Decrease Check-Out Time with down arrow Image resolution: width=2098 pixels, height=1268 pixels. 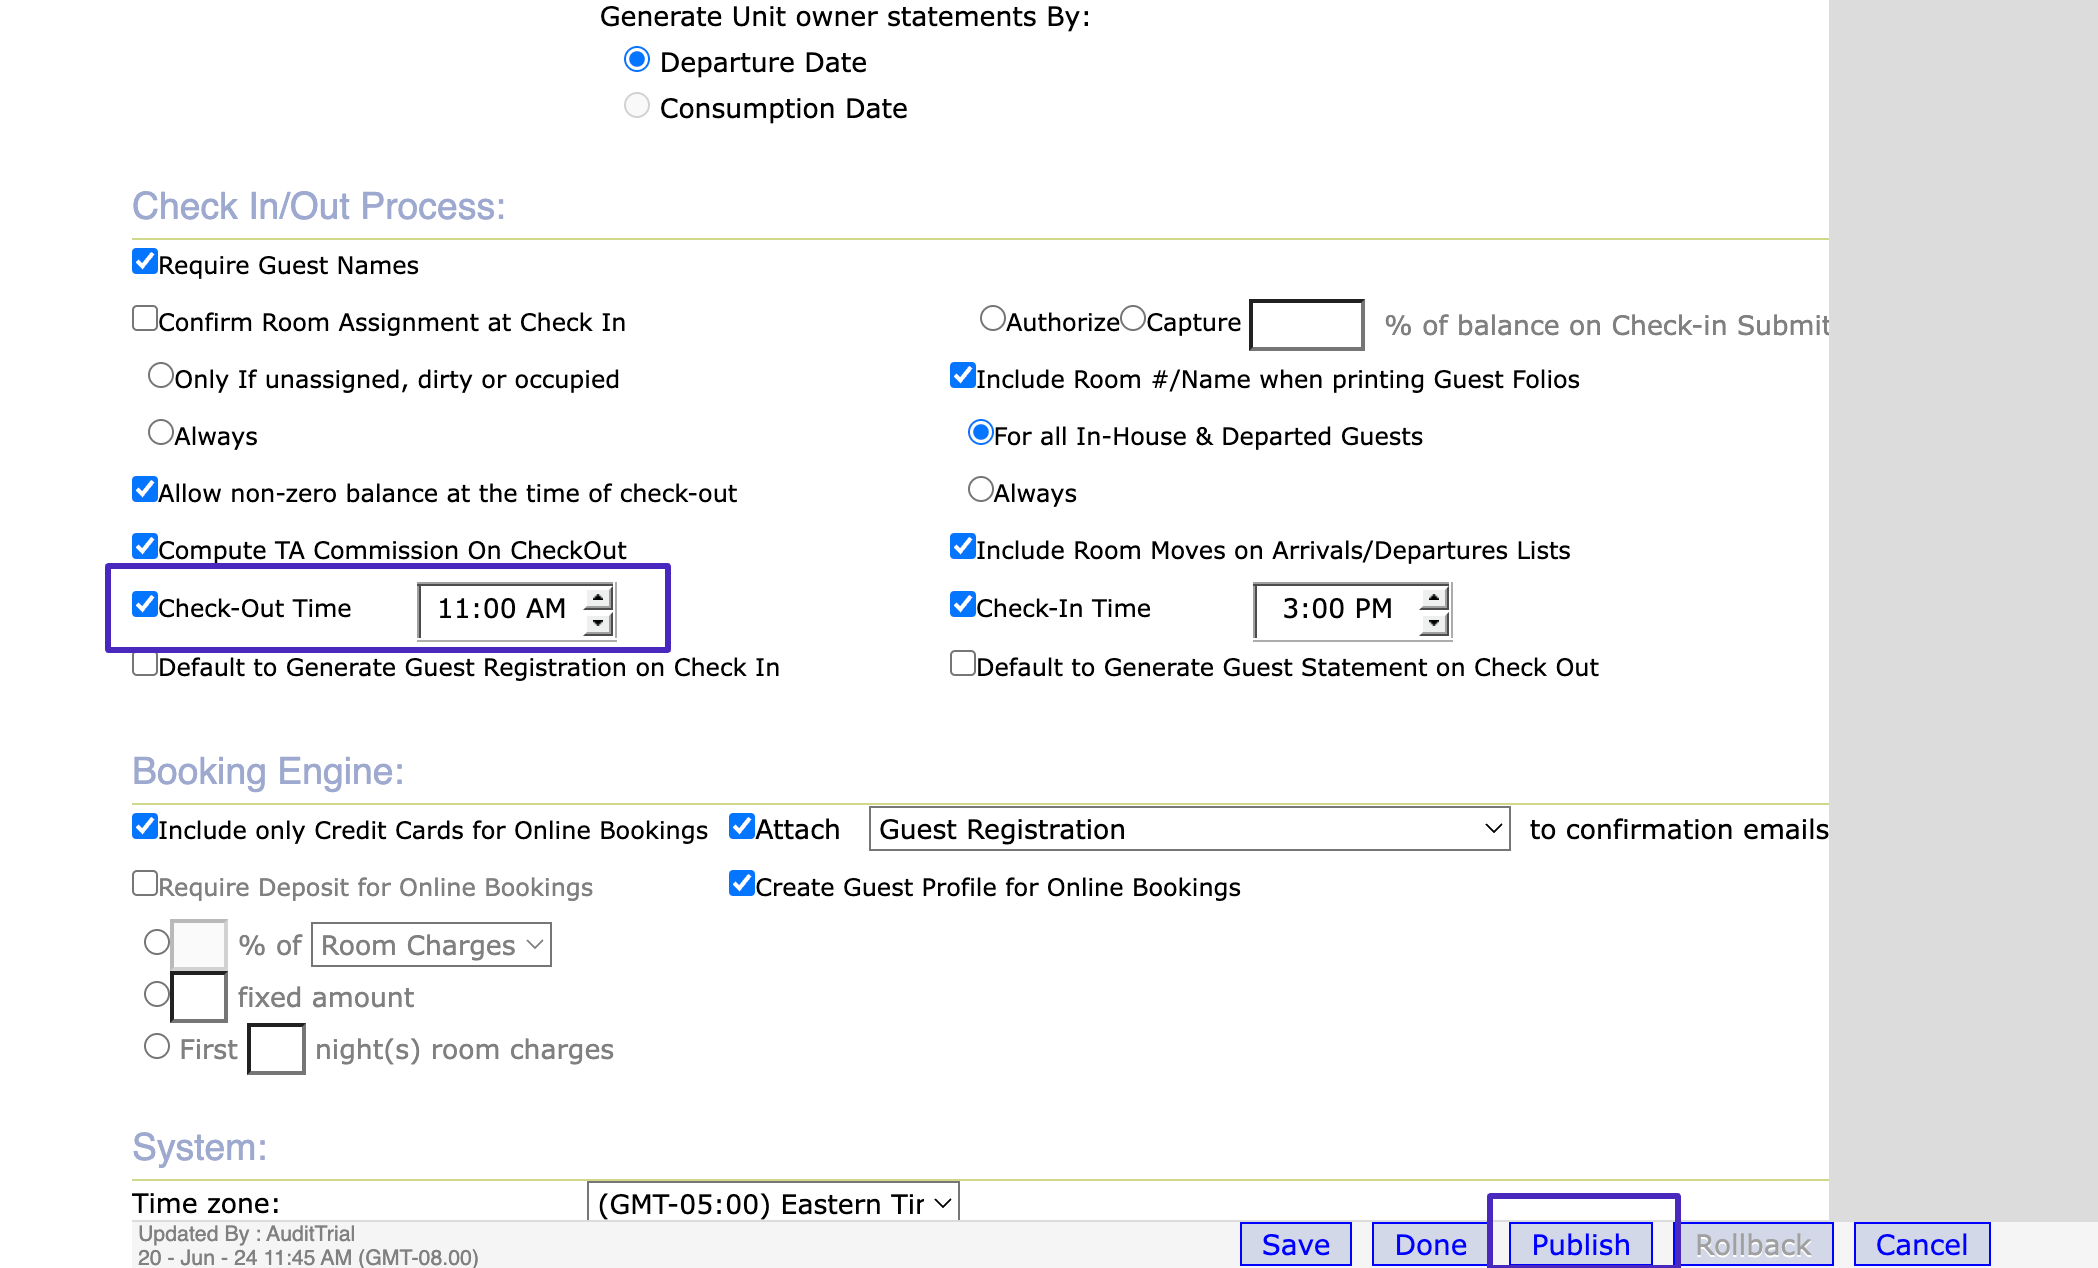(598, 622)
